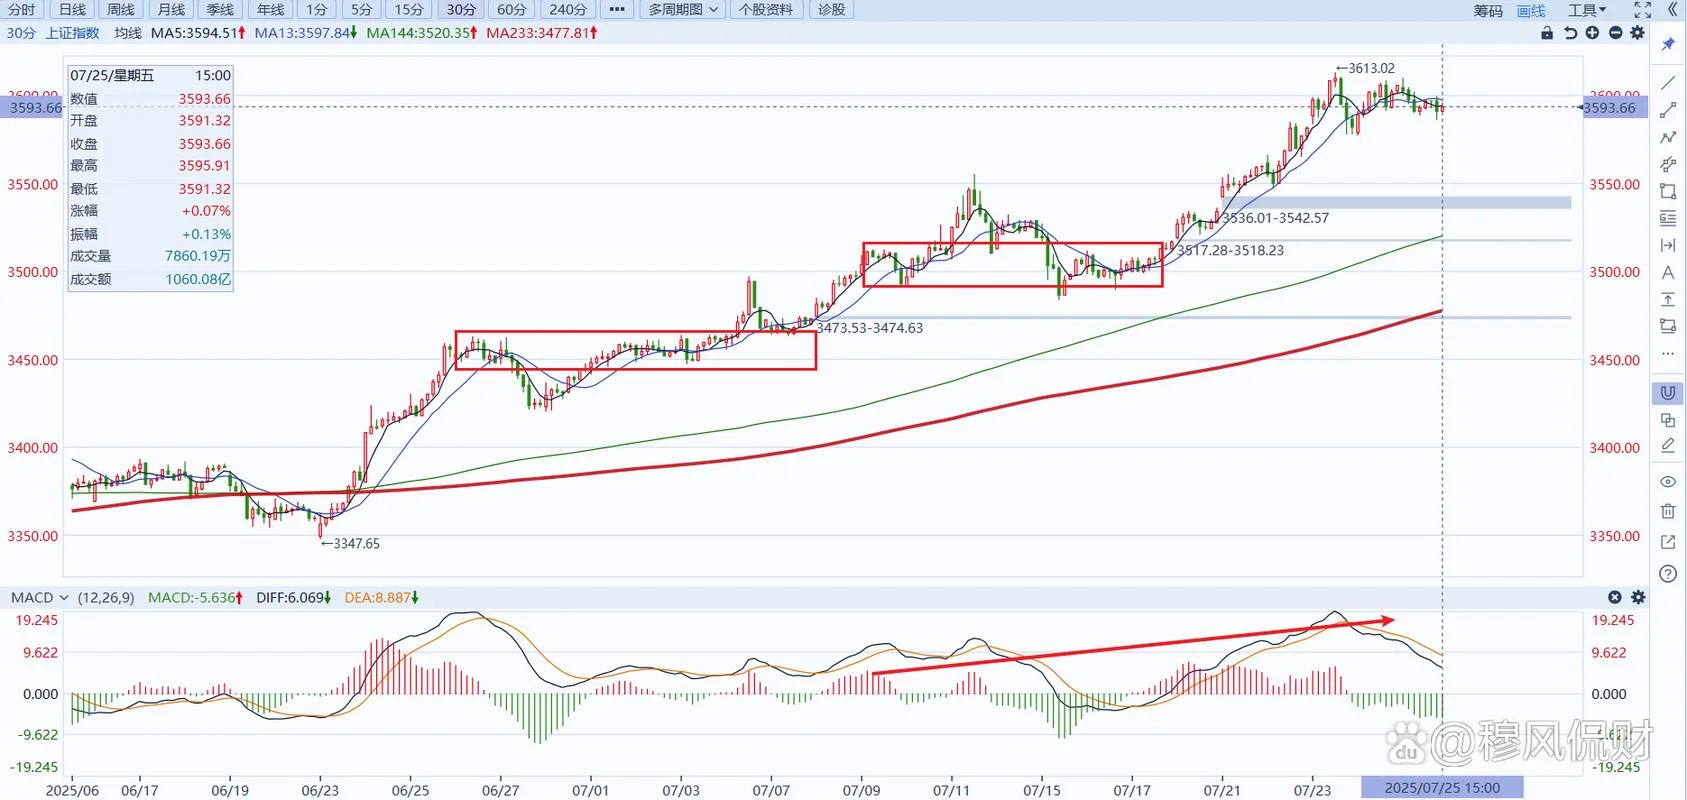Screen dimensions: 1687x800
Task: Select the rectangle drawing tool
Action: point(1668,191)
